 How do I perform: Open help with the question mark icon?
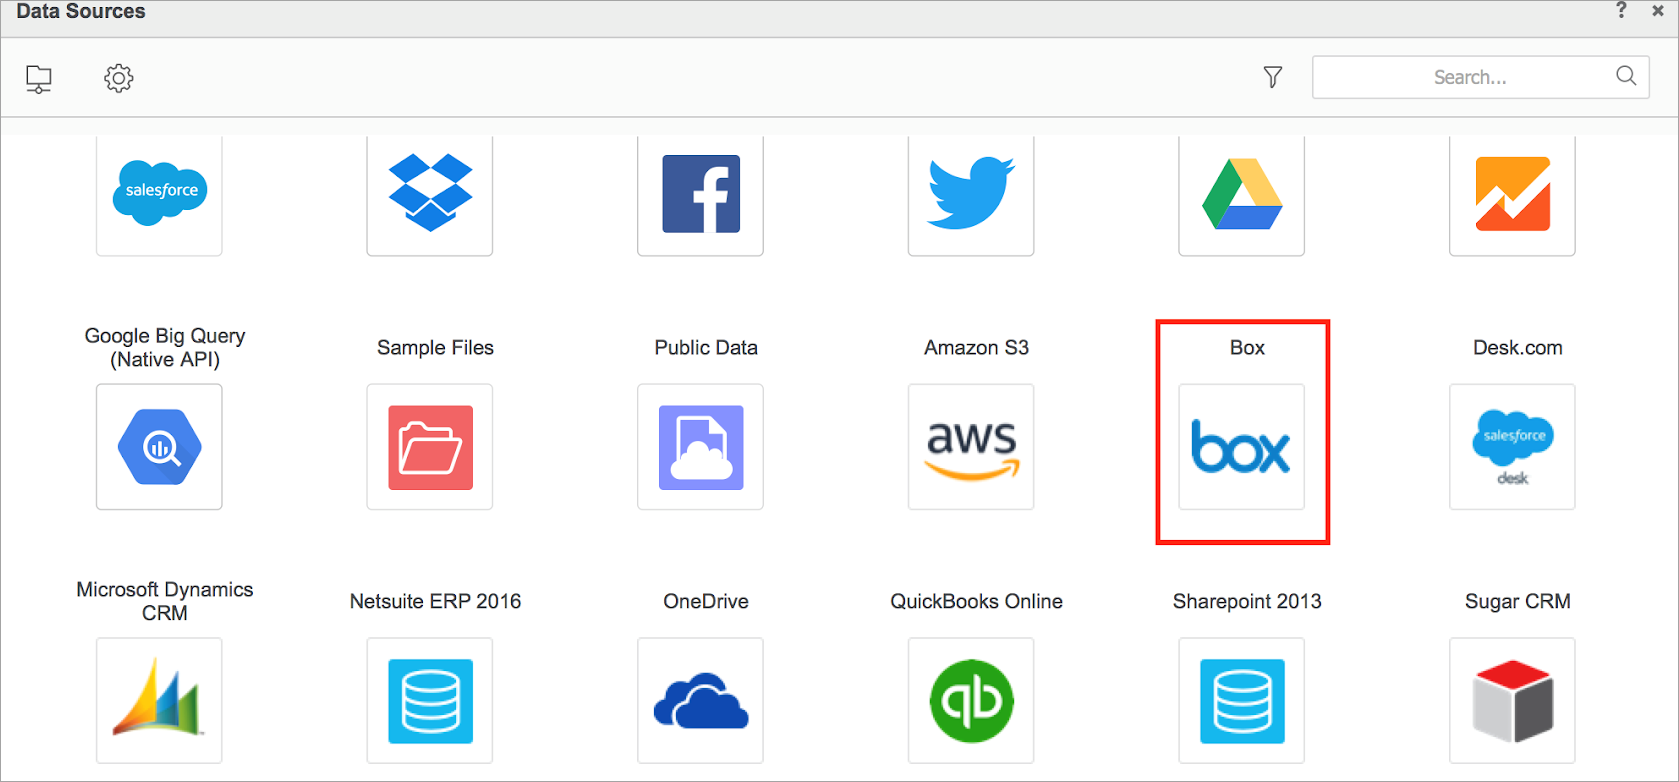point(1621,10)
